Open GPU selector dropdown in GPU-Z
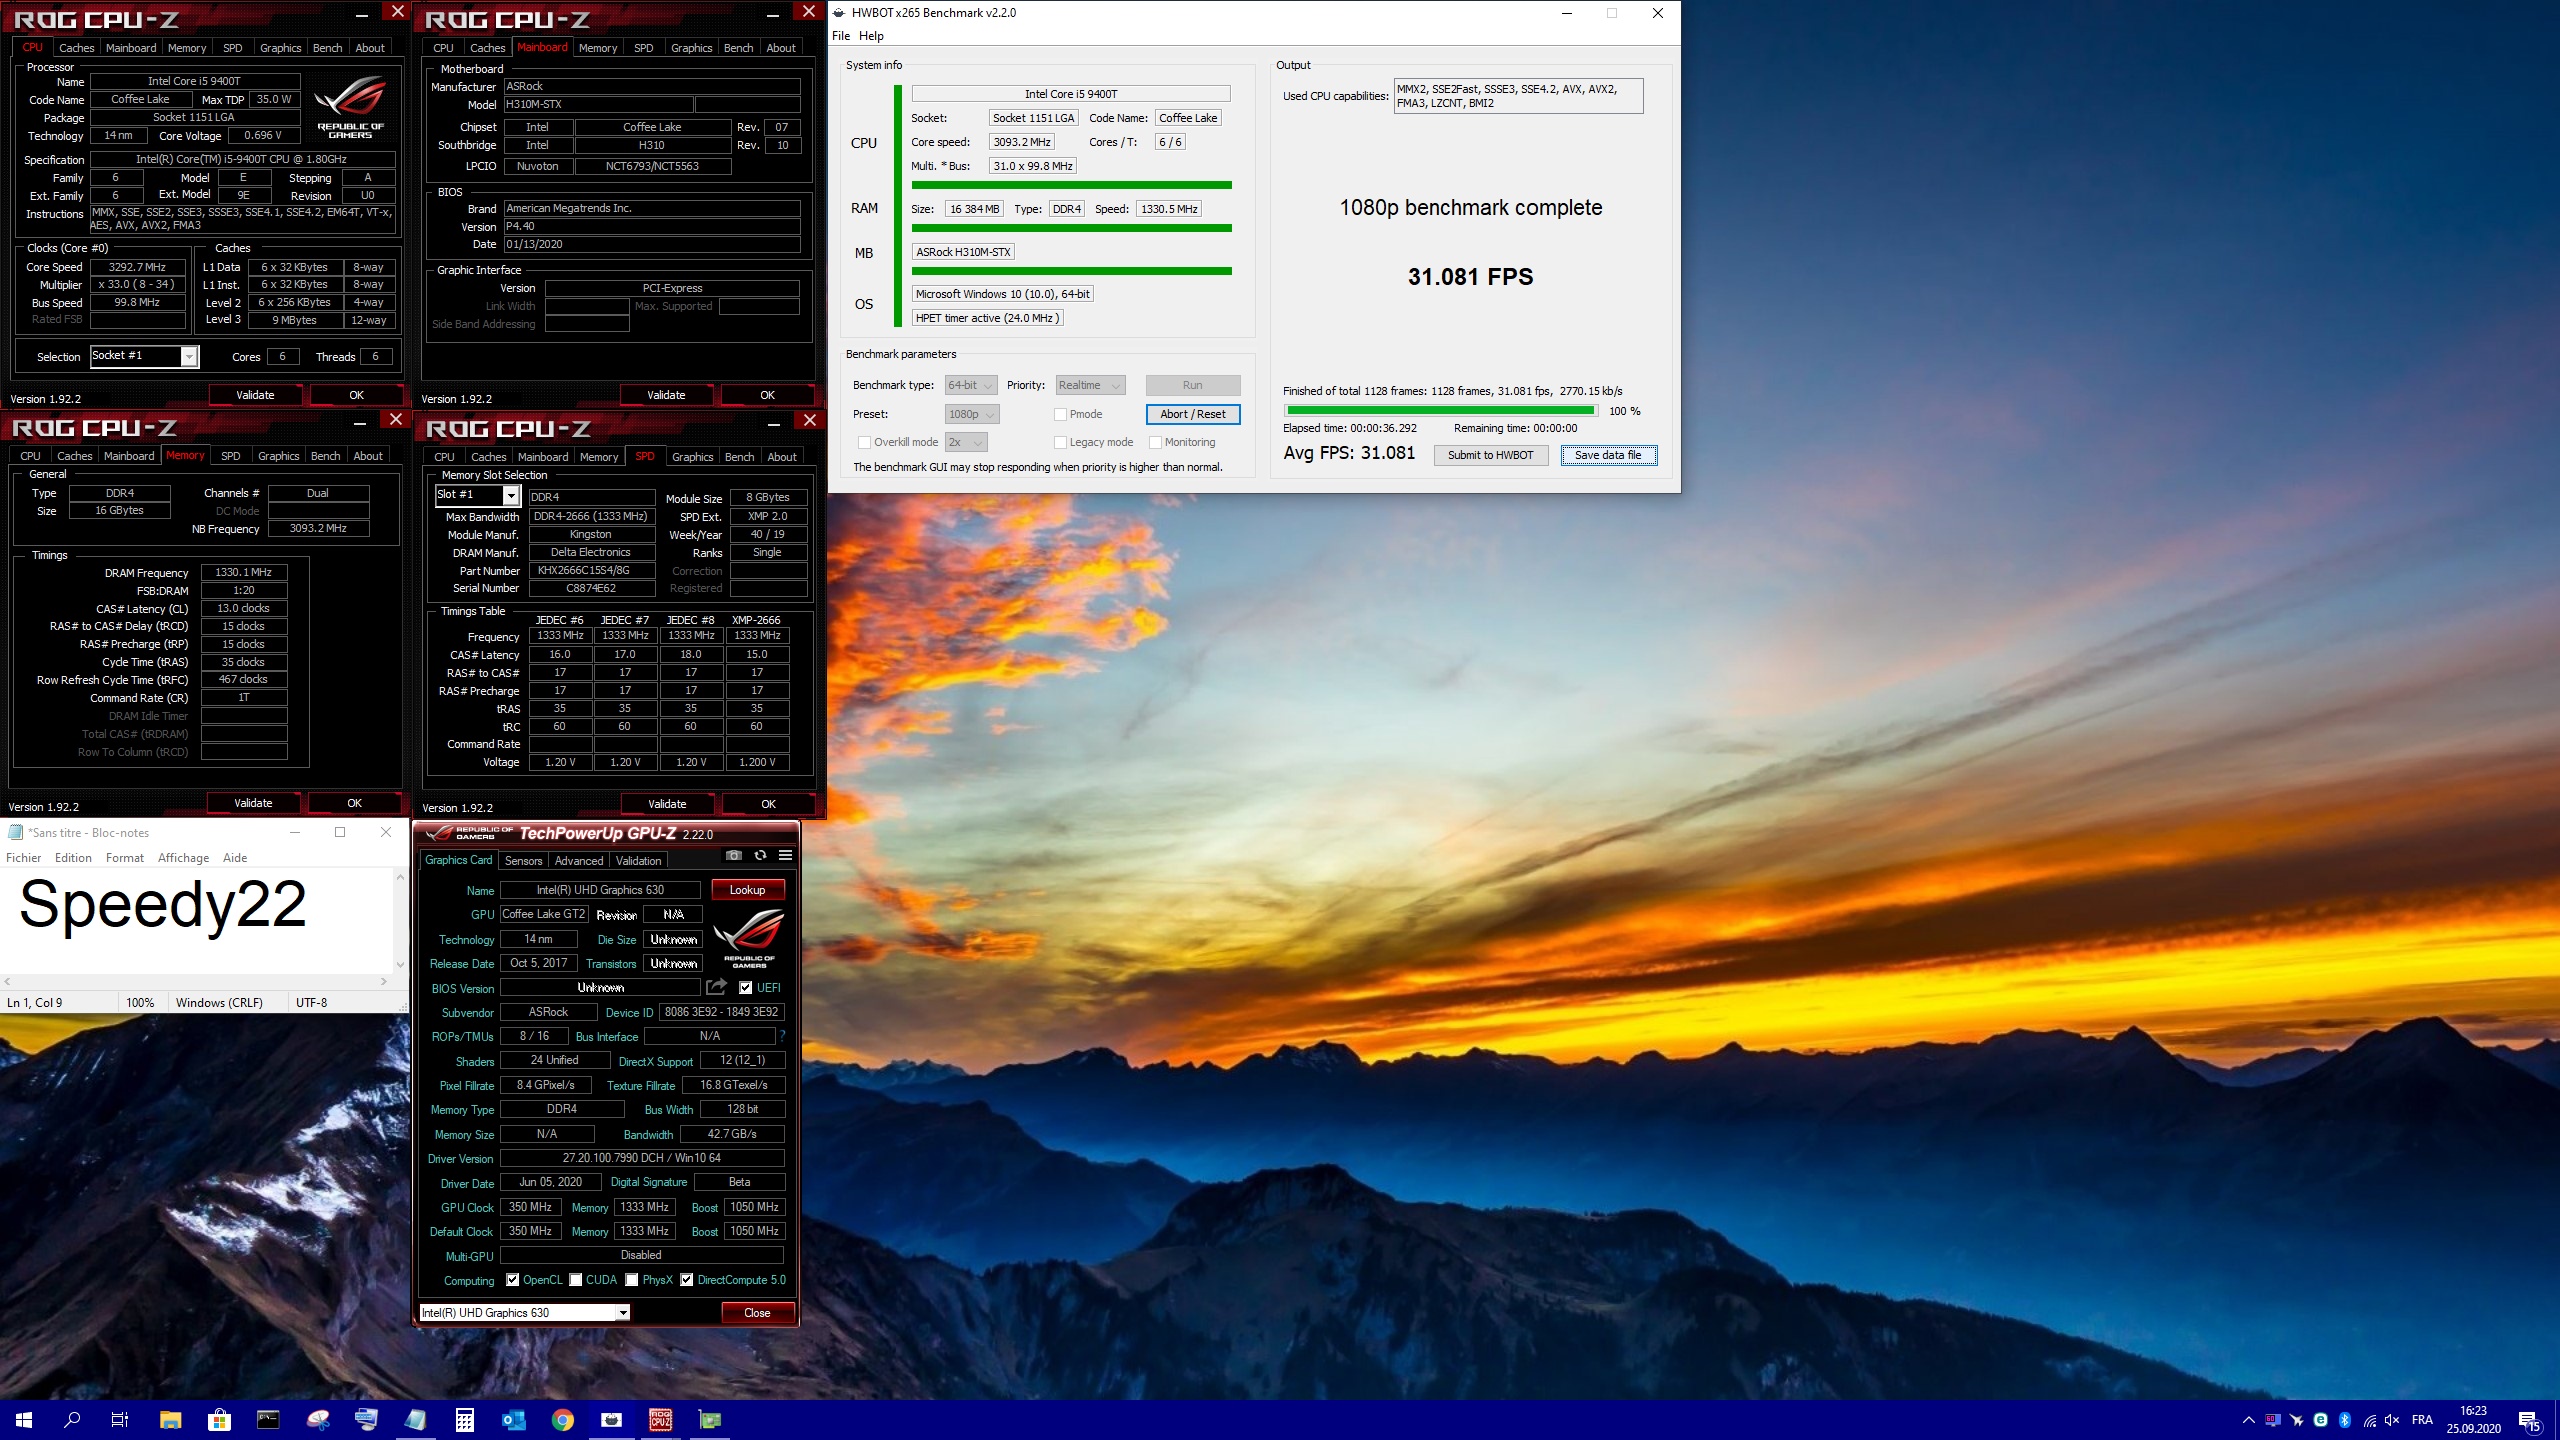The height and width of the screenshot is (1440, 2560). (524, 1313)
